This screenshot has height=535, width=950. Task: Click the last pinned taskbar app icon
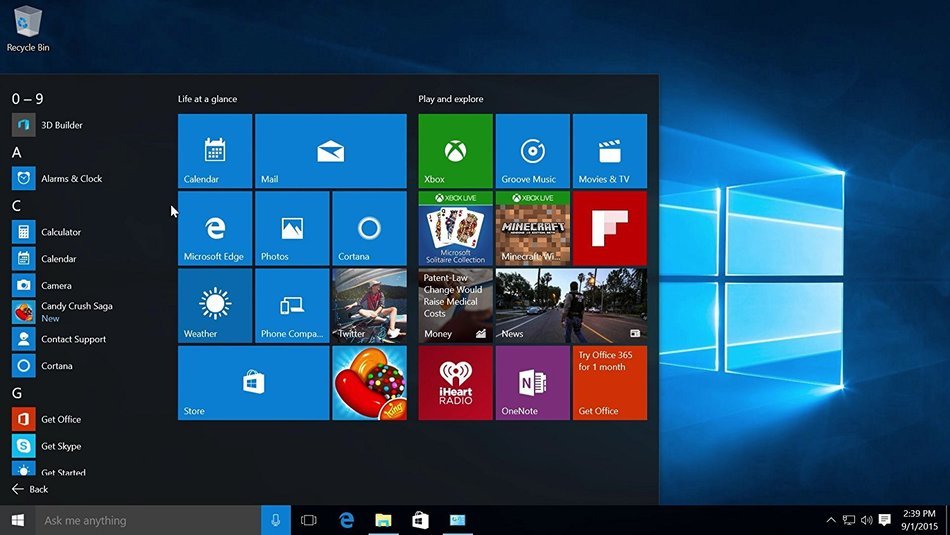coord(457,520)
